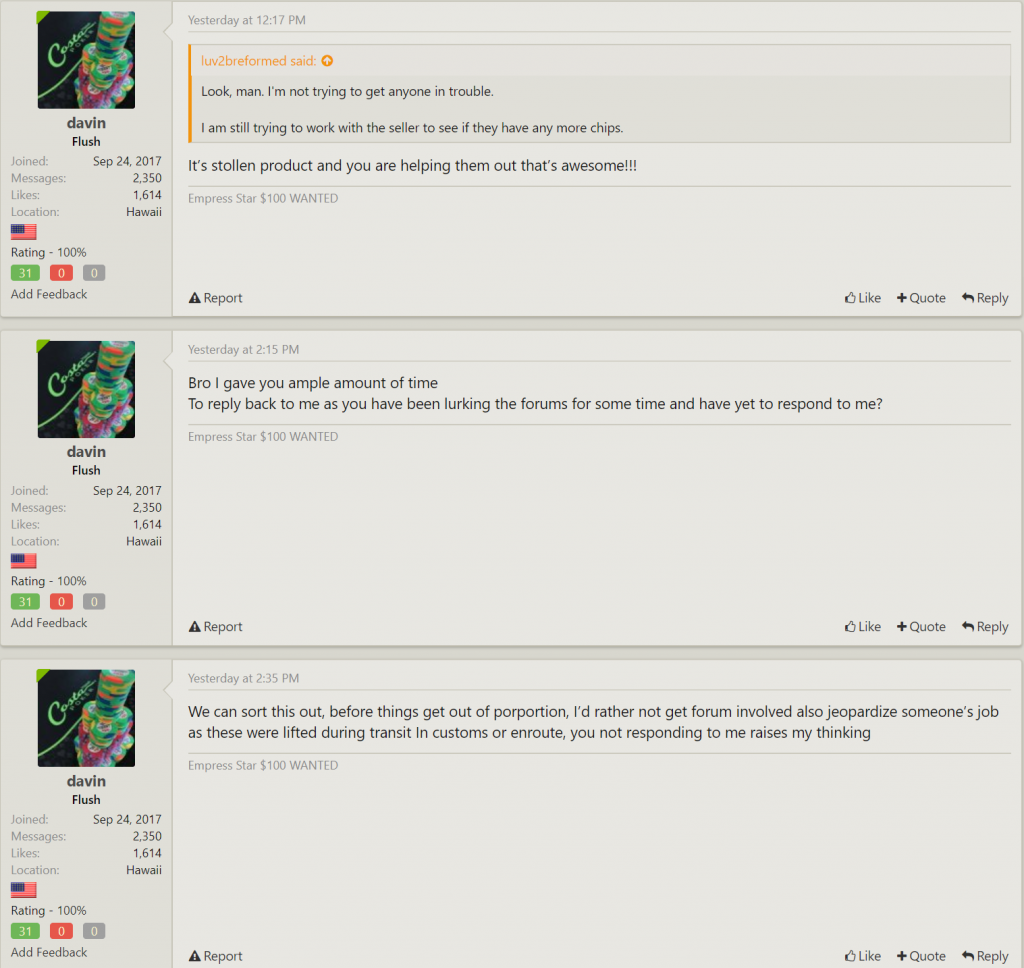Click Add Feedback under the first post
Image resolution: width=1024 pixels, height=968 pixels.
pos(49,294)
